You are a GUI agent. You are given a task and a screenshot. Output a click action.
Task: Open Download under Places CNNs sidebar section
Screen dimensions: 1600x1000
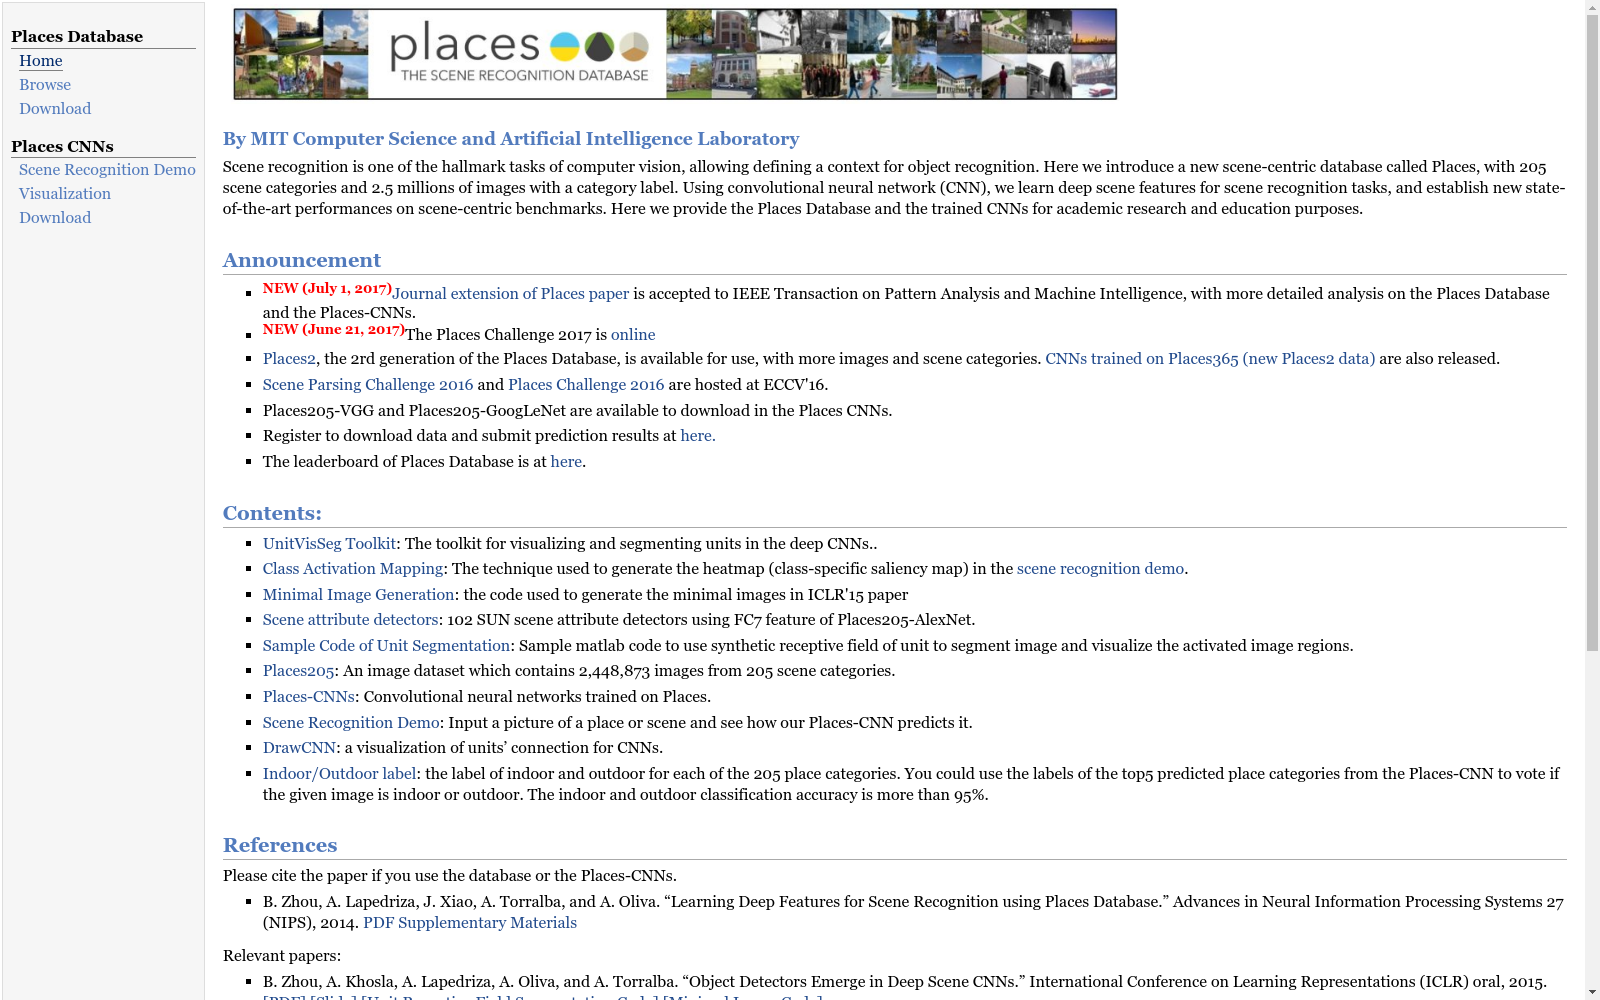coord(55,218)
